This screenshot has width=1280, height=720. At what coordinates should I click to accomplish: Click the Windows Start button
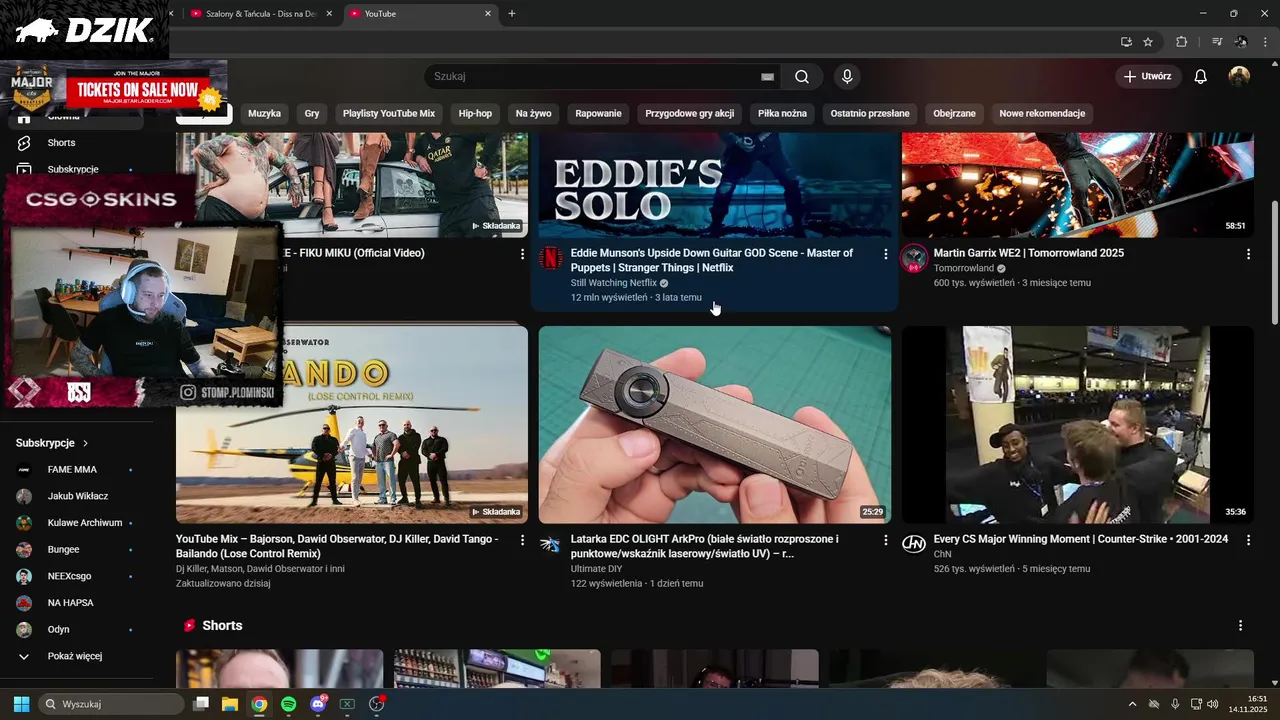(x=21, y=704)
